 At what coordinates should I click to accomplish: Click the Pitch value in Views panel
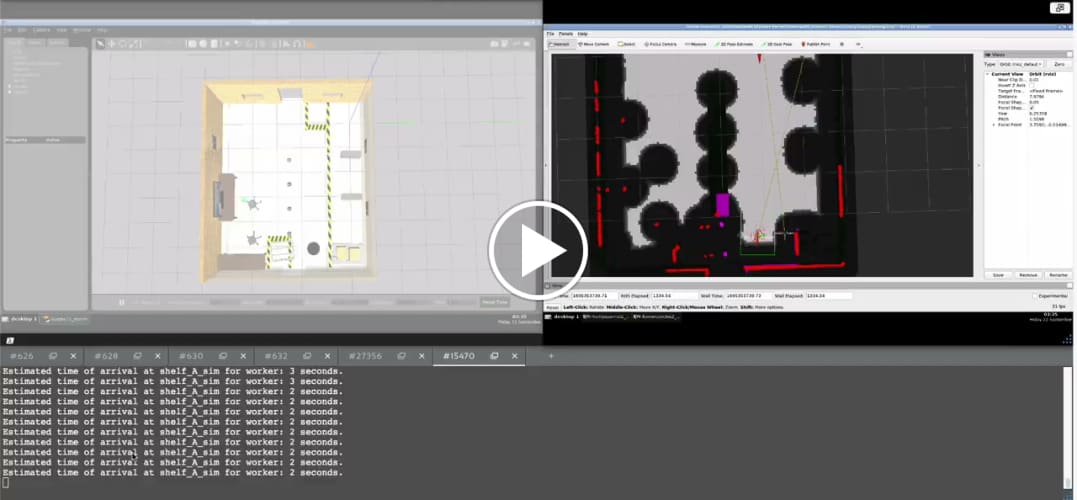(x=1036, y=119)
